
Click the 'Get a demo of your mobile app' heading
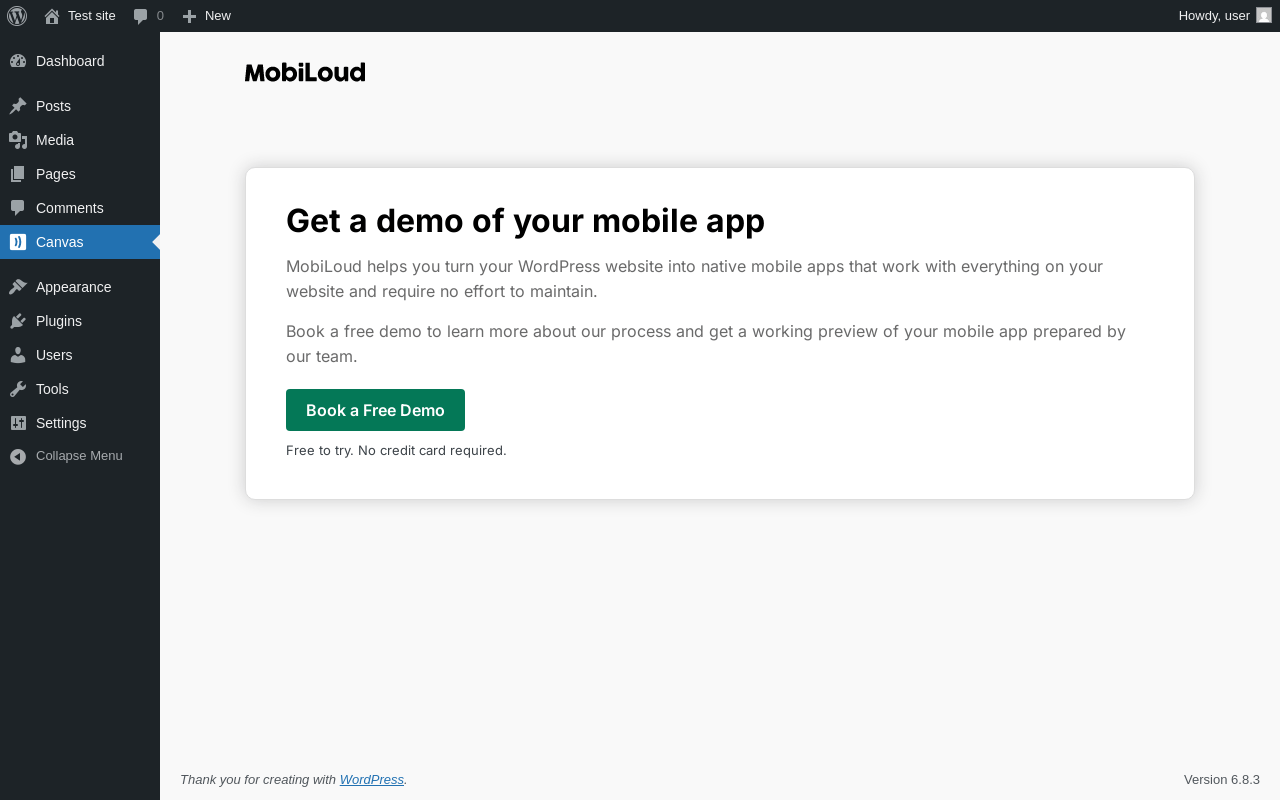pyautogui.click(x=525, y=220)
